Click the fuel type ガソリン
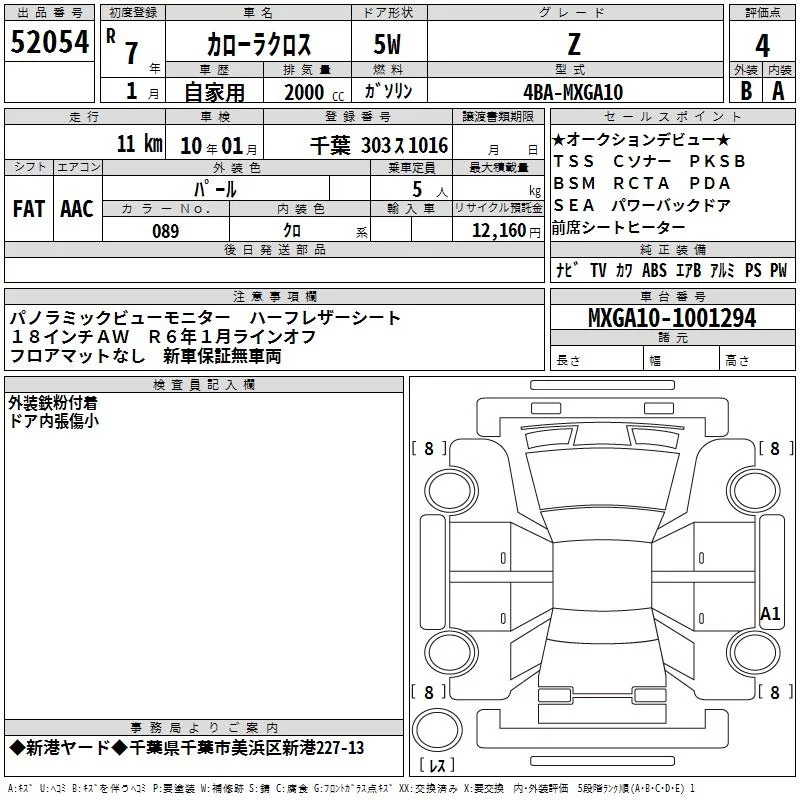The height and width of the screenshot is (800, 800). (x=388, y=91)
